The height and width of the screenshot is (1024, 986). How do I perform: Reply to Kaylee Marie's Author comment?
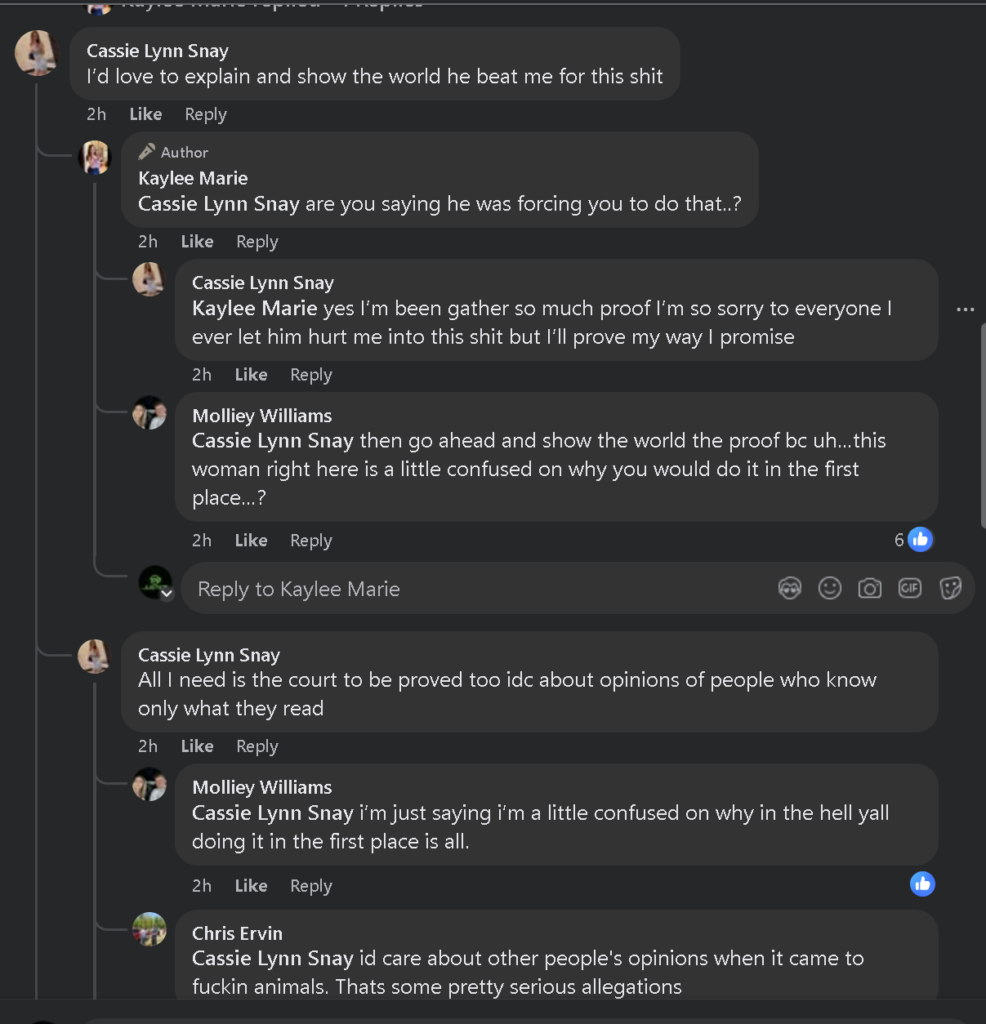tap(257, 241)
